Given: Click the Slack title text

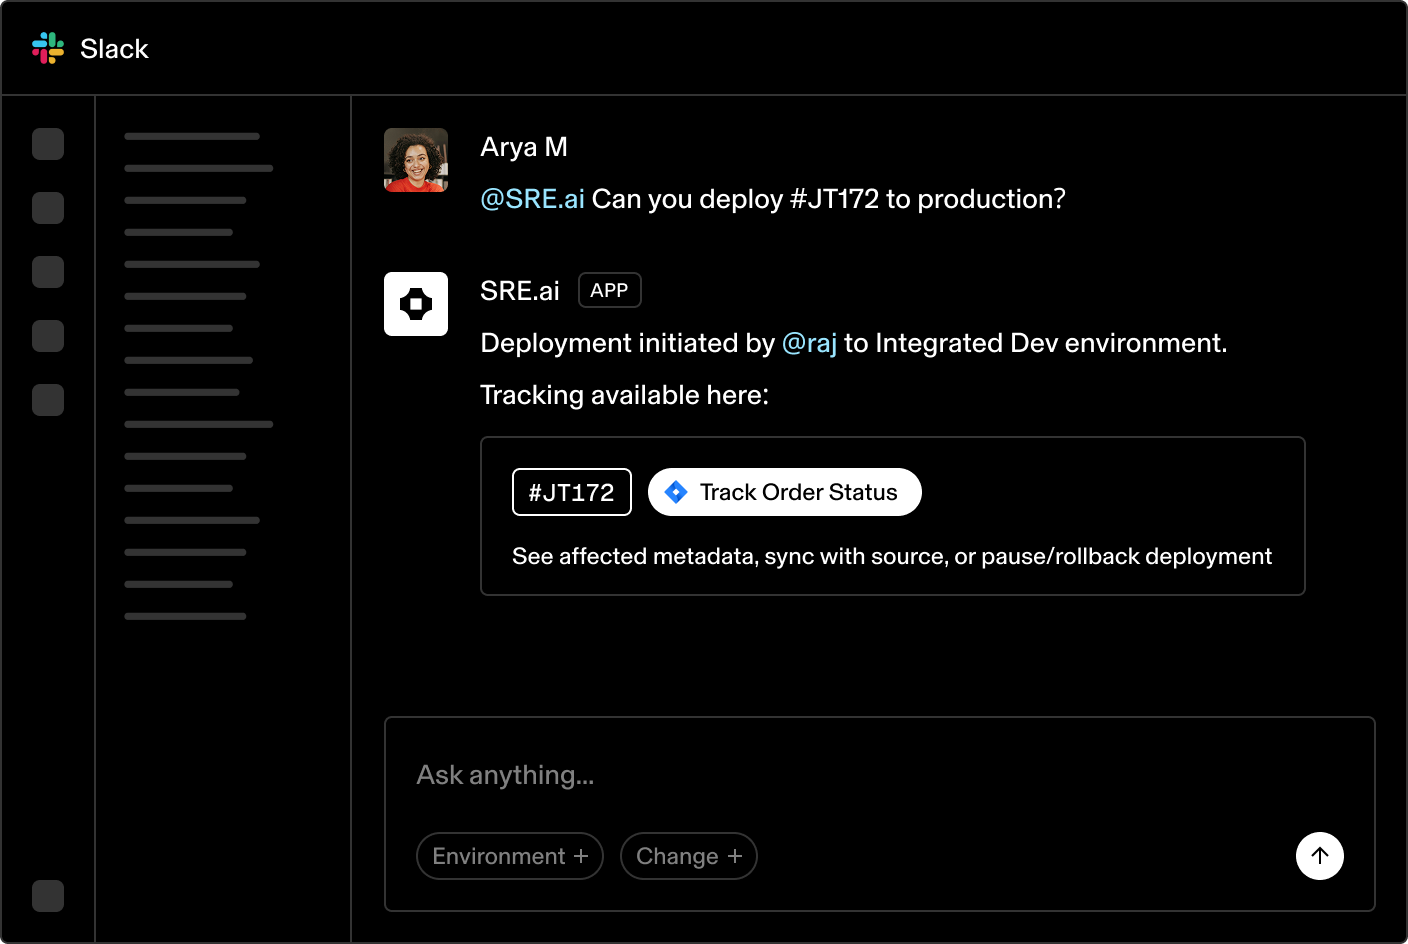Looking at the screenshot, I should click(114, 49).
